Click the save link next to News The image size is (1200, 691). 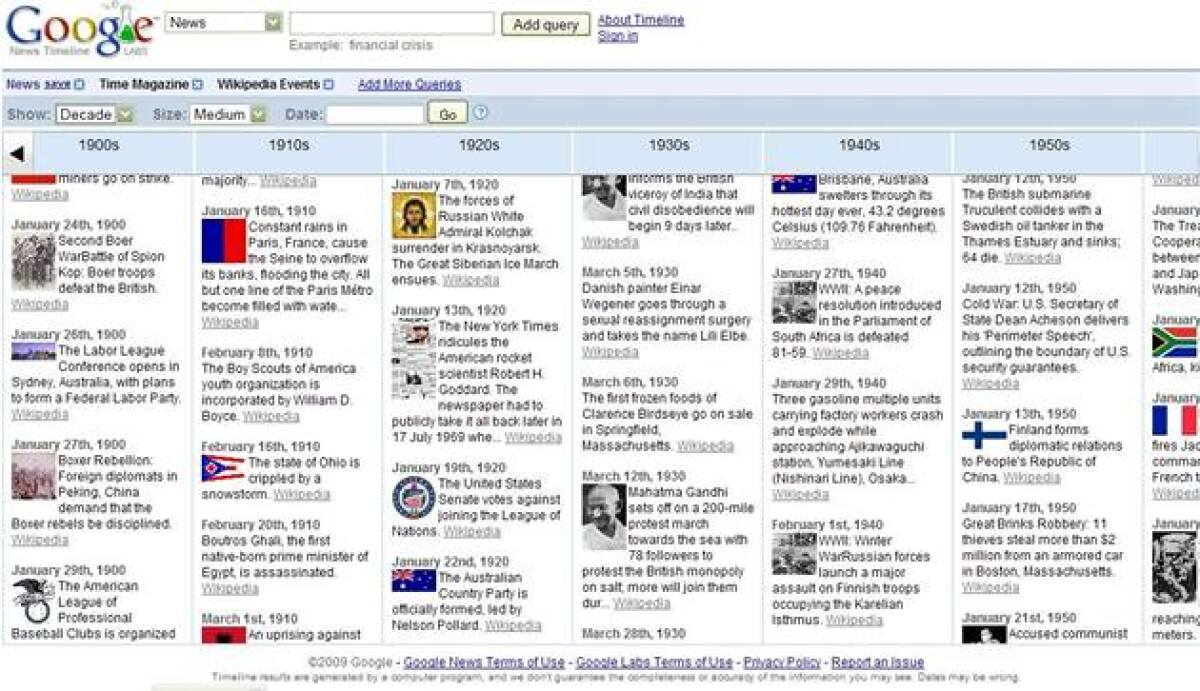click(57, 85)
